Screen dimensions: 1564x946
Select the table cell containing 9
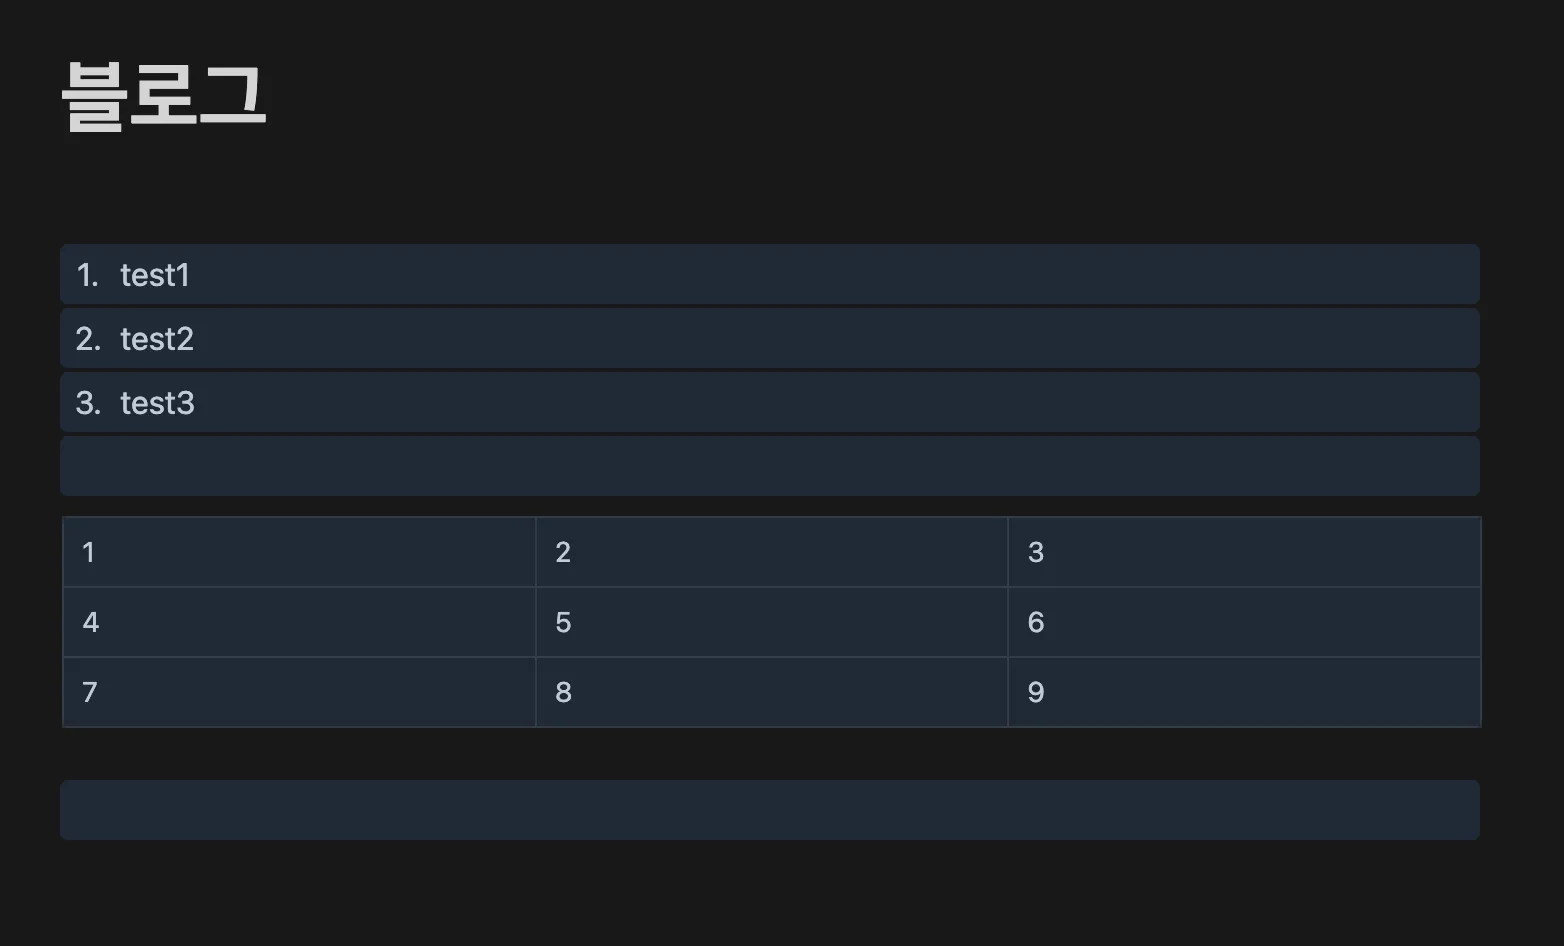click(x=1243, y=692)
